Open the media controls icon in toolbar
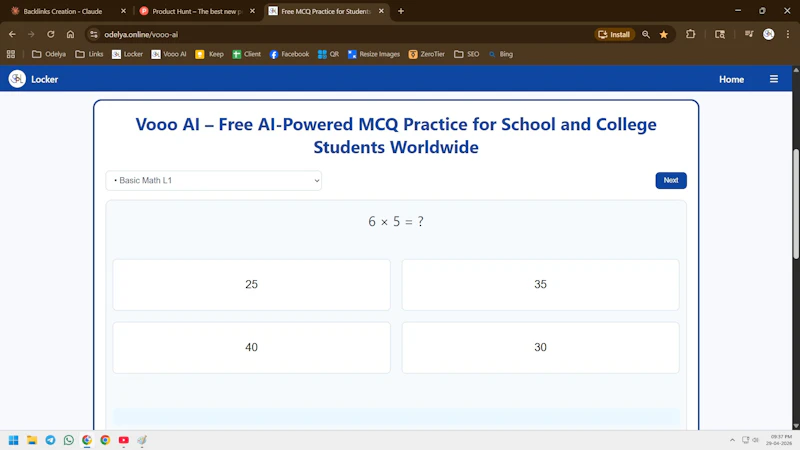The image size is (800, 450). tap(749, 34)
